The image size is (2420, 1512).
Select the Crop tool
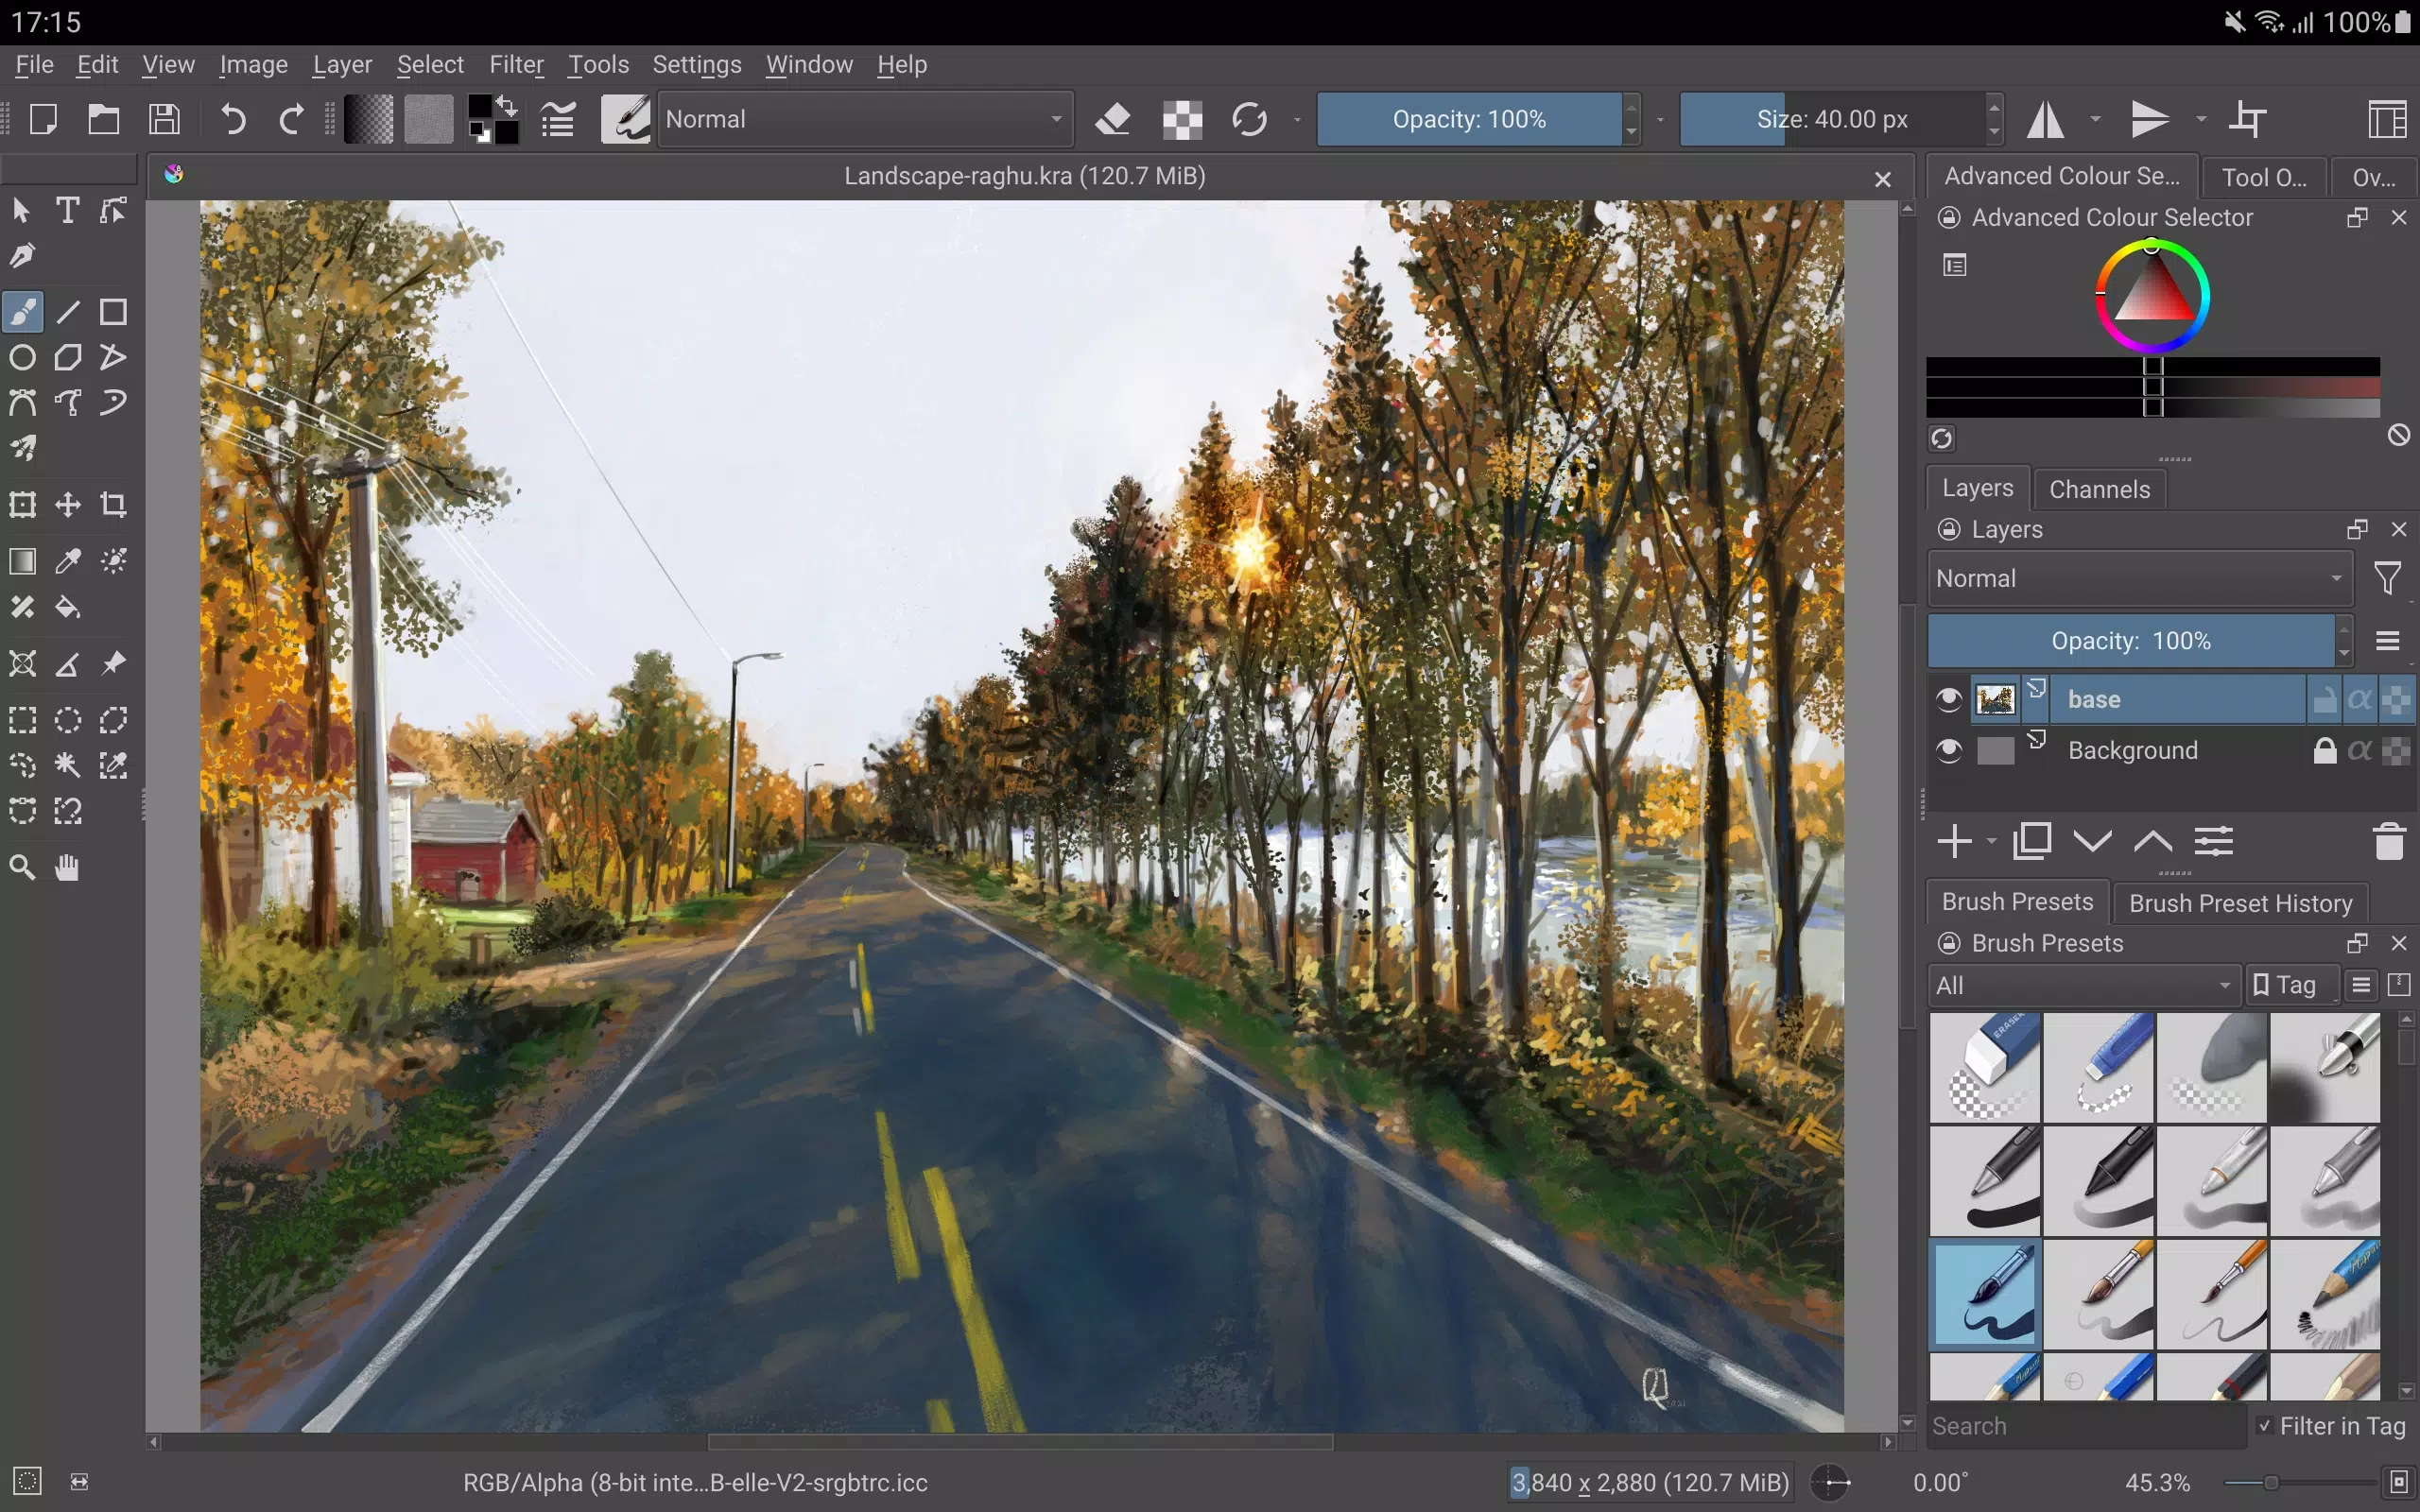click(x=112, y=504)
